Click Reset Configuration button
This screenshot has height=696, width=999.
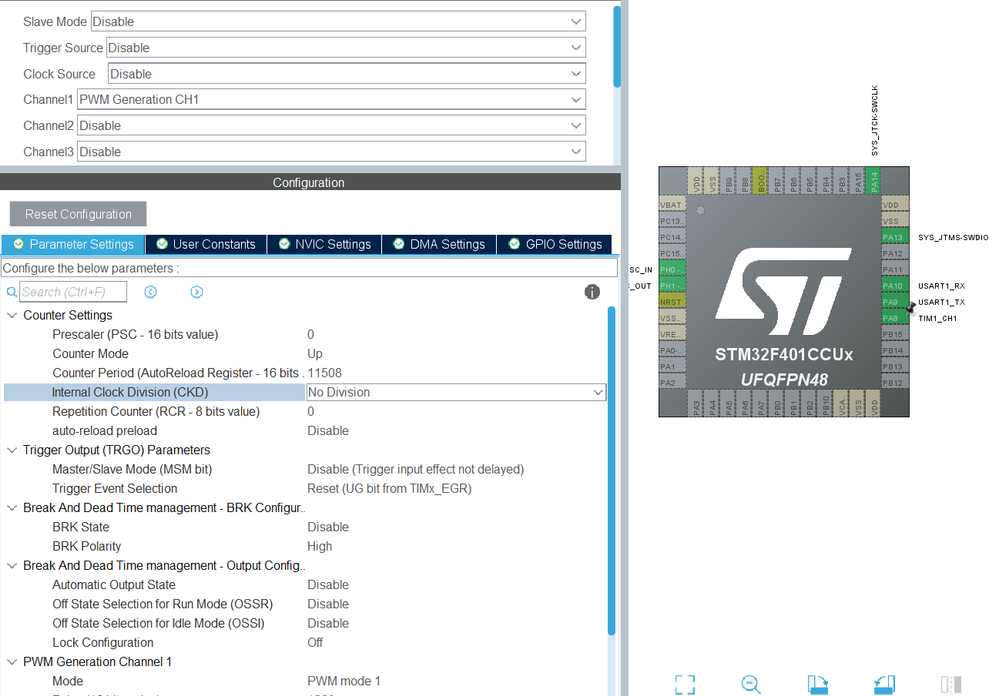[x=78, y=214]
